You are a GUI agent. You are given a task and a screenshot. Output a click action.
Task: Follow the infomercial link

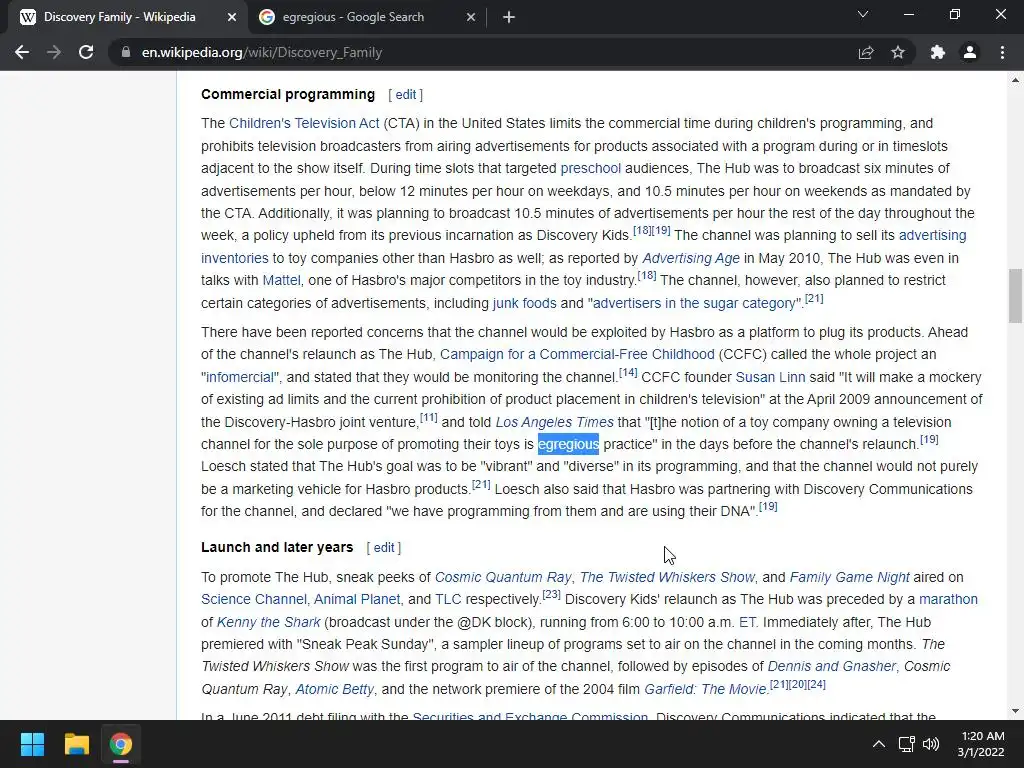(x=240, y=377)
